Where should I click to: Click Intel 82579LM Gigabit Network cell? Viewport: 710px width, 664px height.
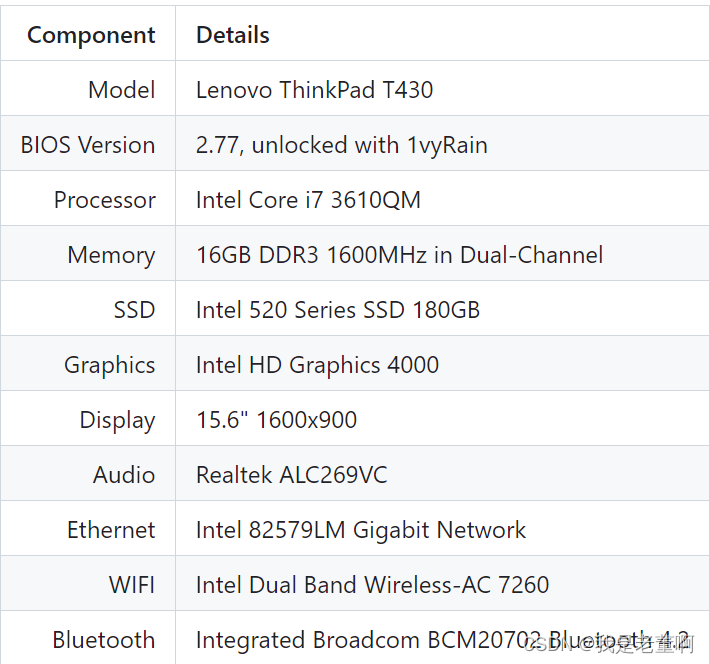click(x=360, y=530)
